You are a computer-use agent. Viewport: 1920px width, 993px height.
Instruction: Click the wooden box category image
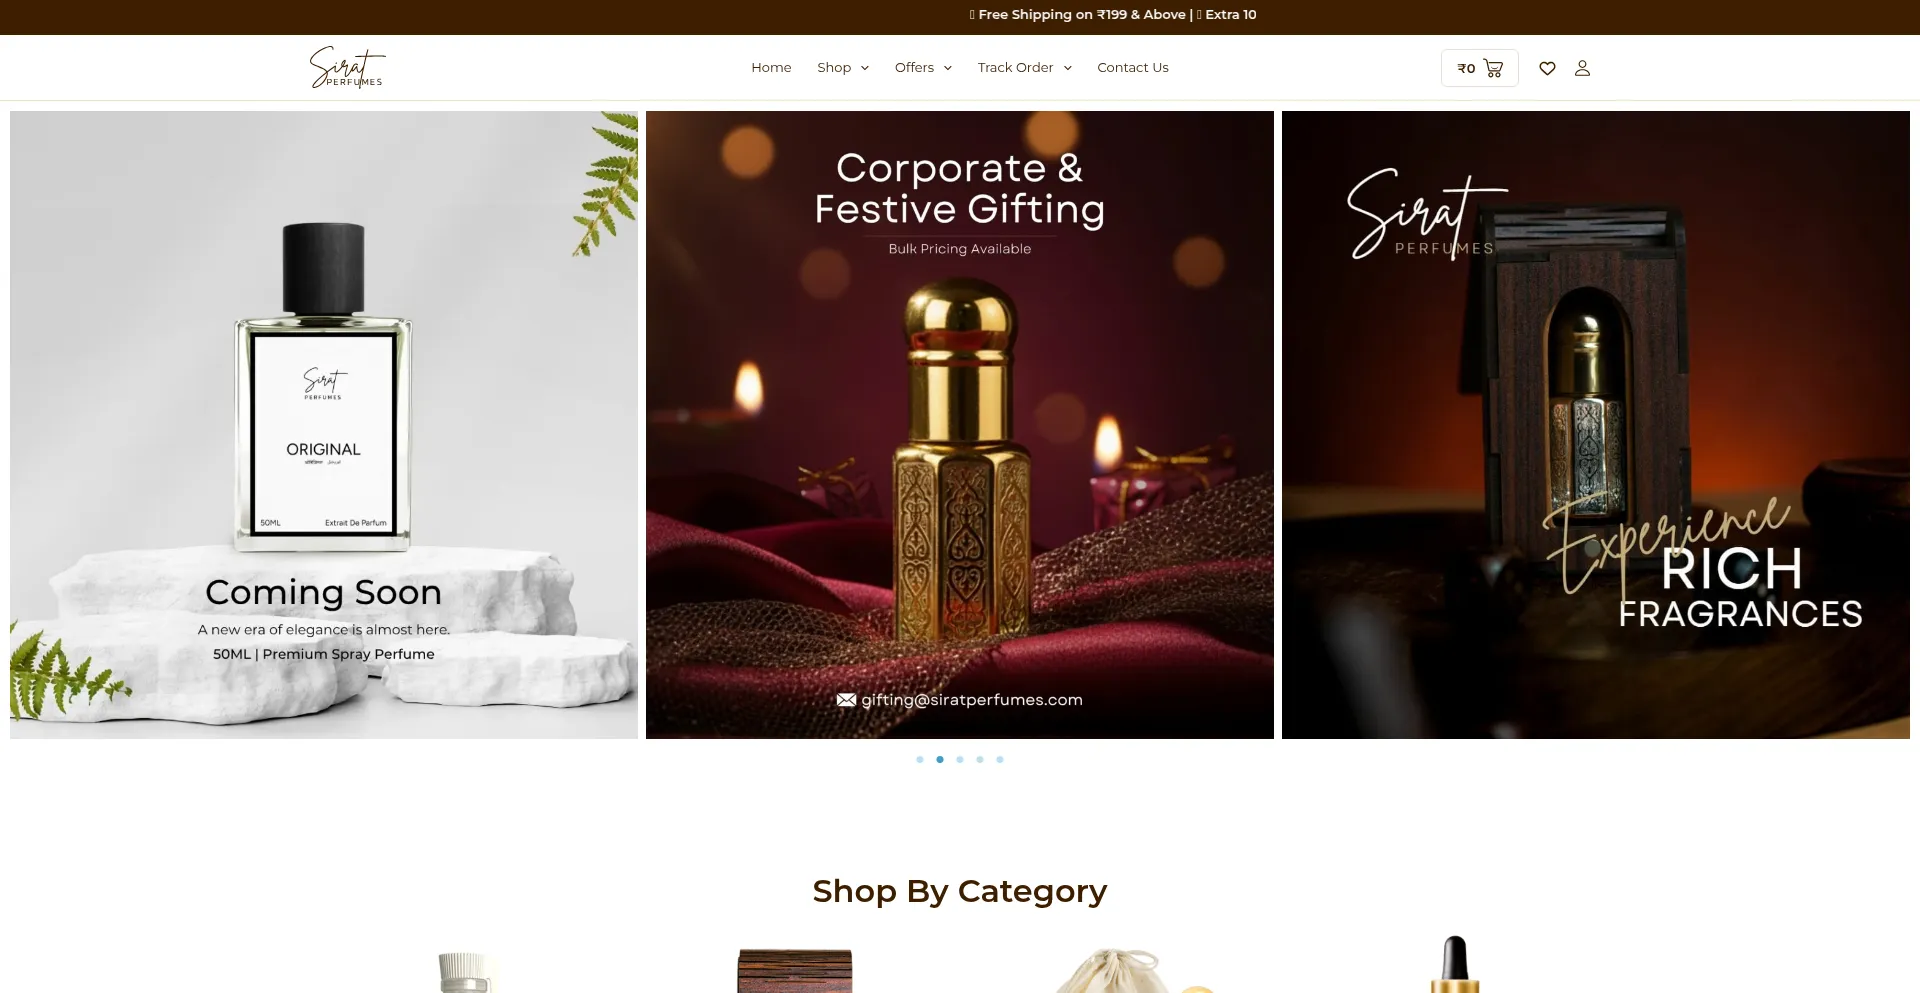point(795,971)
